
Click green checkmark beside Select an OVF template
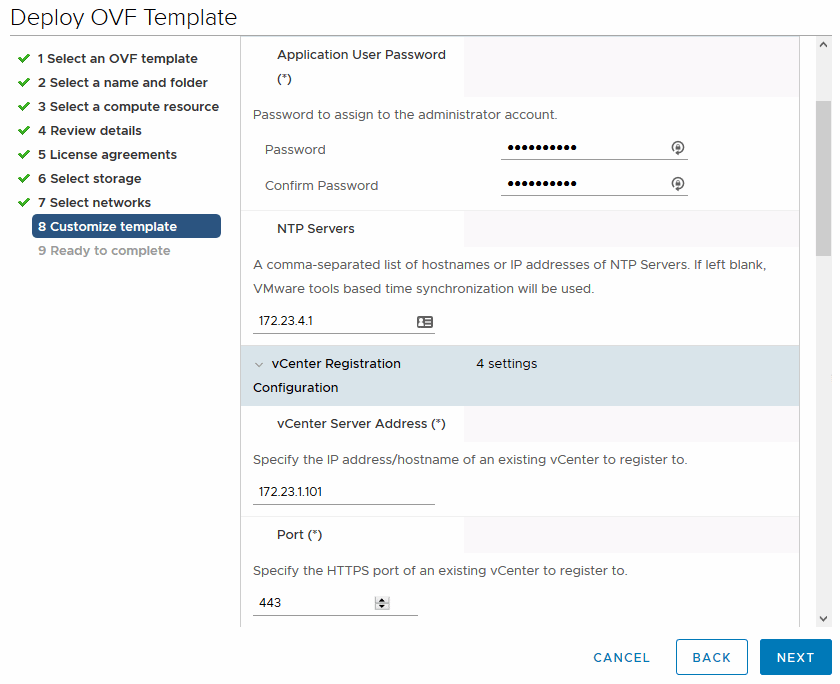point(24,59)
